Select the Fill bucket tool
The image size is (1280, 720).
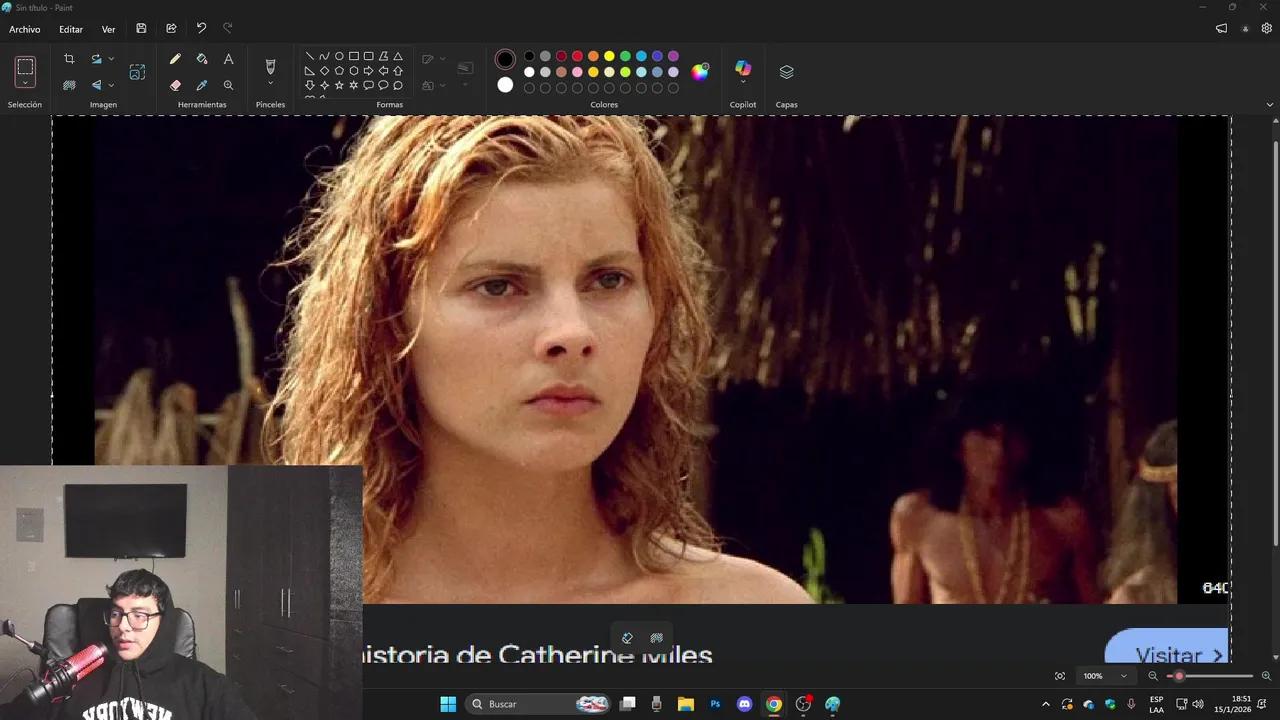[x=202, y=59]
